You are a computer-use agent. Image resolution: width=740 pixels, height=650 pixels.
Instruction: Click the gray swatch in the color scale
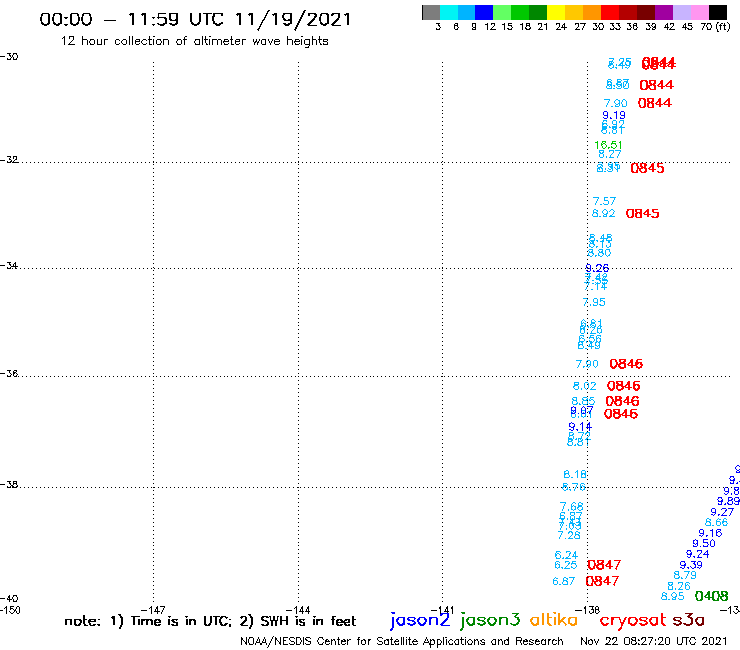pyautogui.click(x=431, y=12)
